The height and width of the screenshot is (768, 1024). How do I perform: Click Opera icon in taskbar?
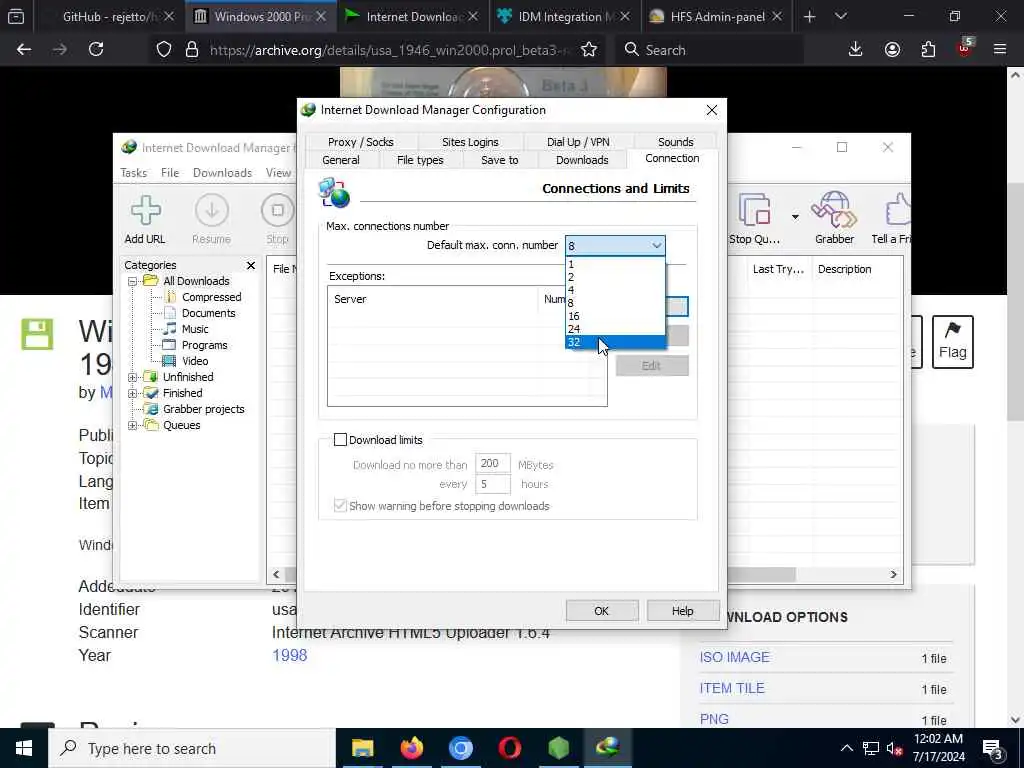509,748
